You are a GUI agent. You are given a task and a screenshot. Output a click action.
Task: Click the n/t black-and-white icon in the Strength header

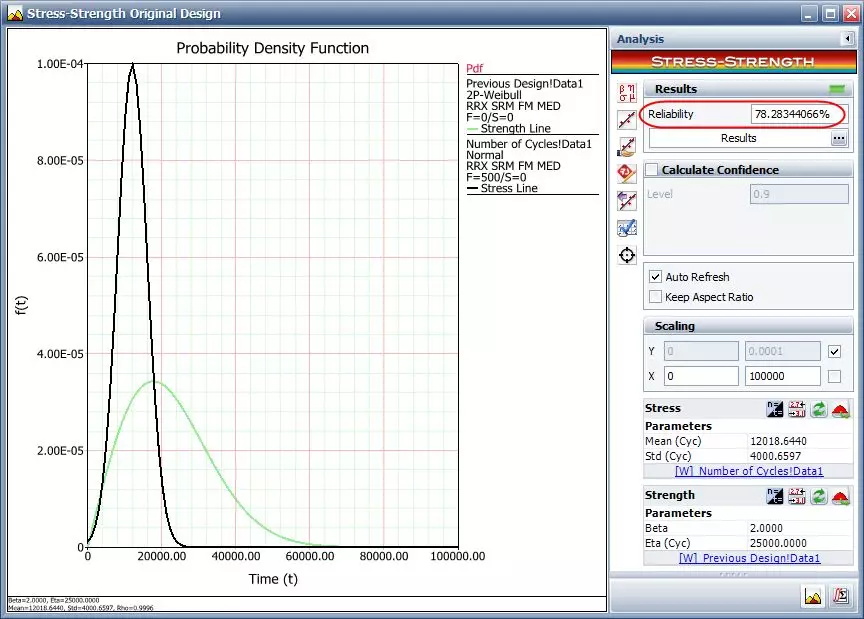coord(775,496)
